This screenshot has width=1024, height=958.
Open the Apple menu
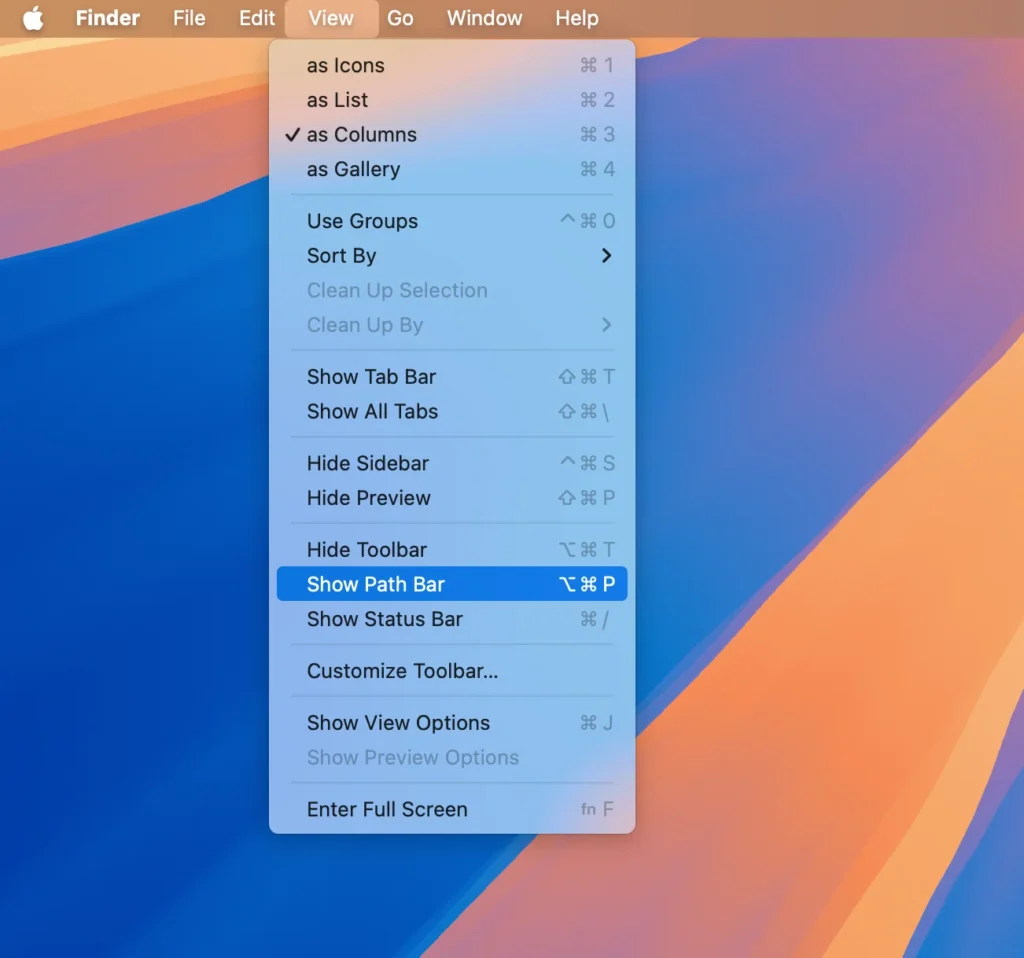tap(33, 18)
